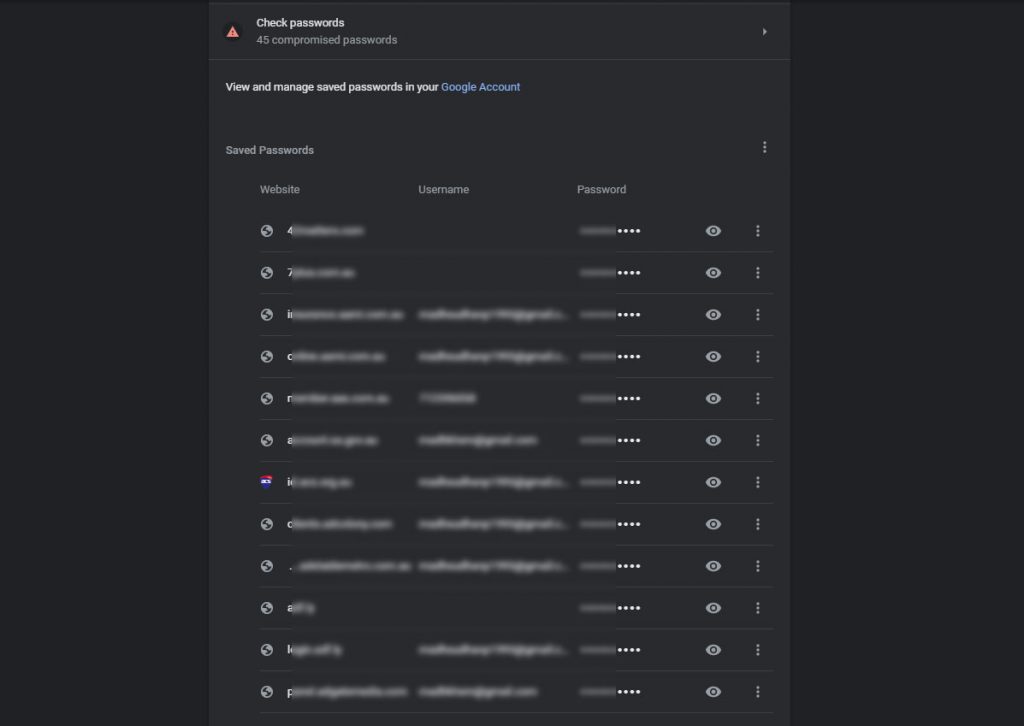1024x726 pixels.
Task: Click the globe favicon of the site starting with dots
Action: 266,566
